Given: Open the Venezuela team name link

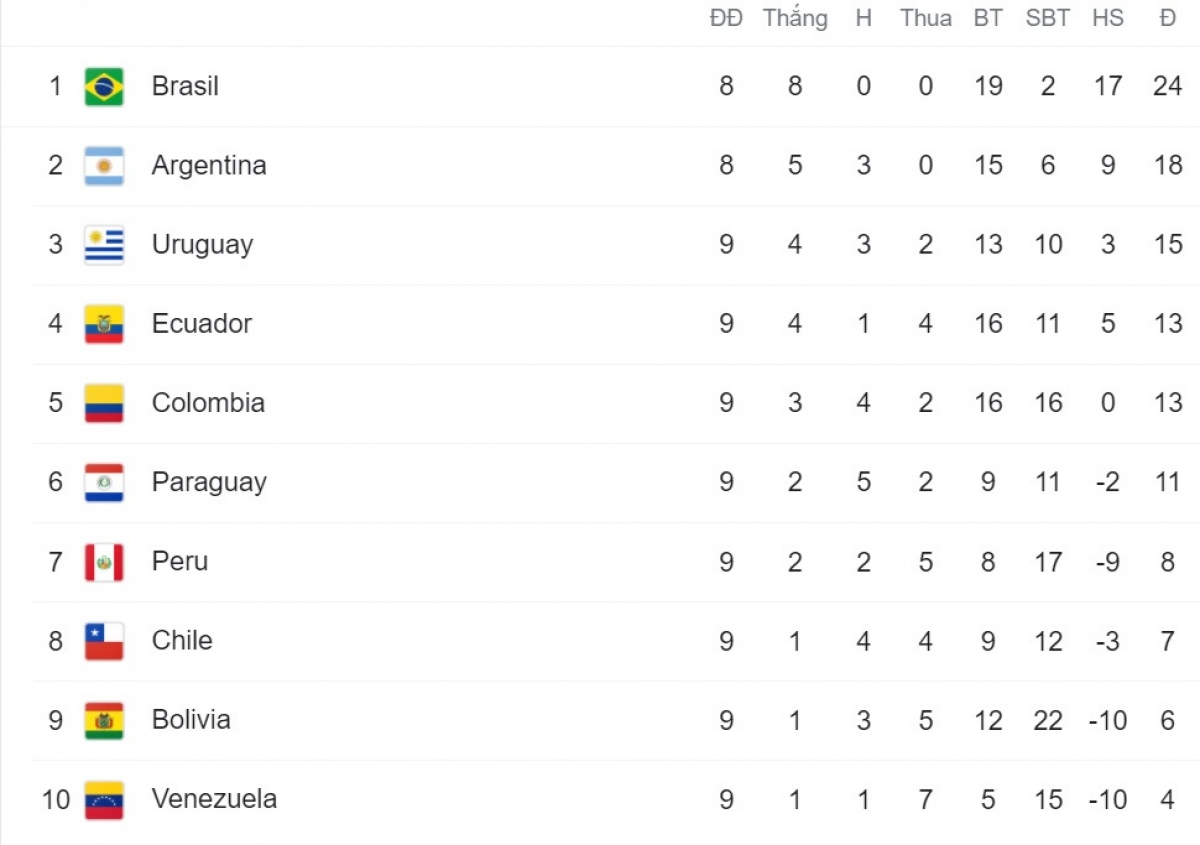Looking at the screenshot, I should click(214, 799).
